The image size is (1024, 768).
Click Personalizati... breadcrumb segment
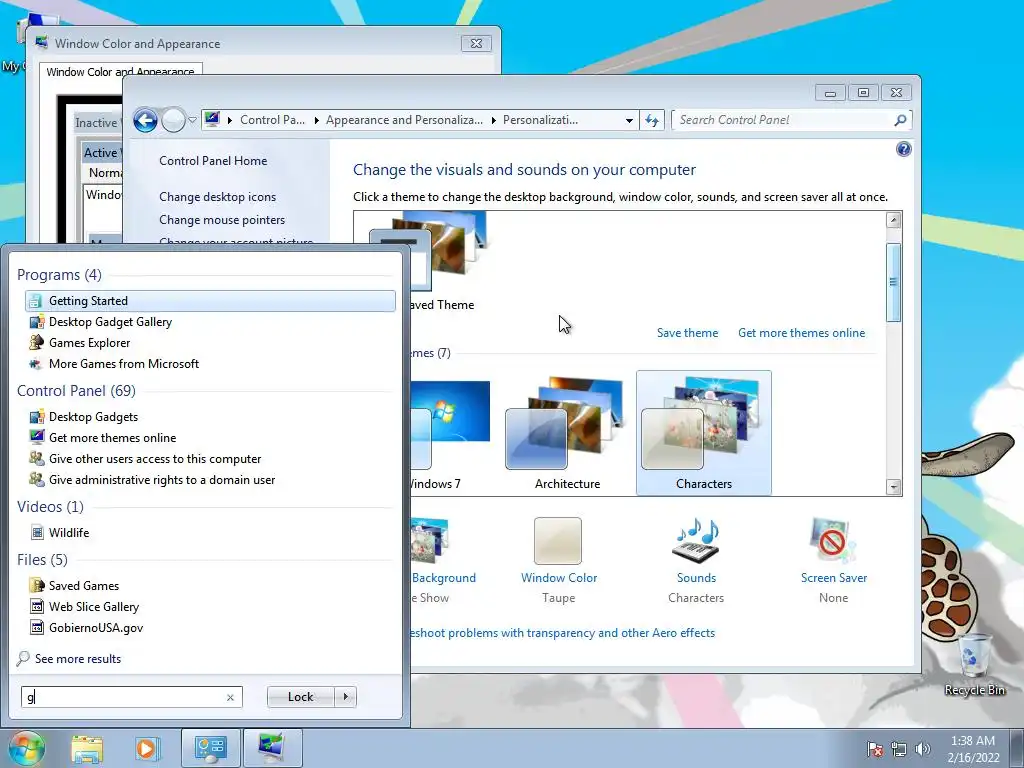click(540, 120)
